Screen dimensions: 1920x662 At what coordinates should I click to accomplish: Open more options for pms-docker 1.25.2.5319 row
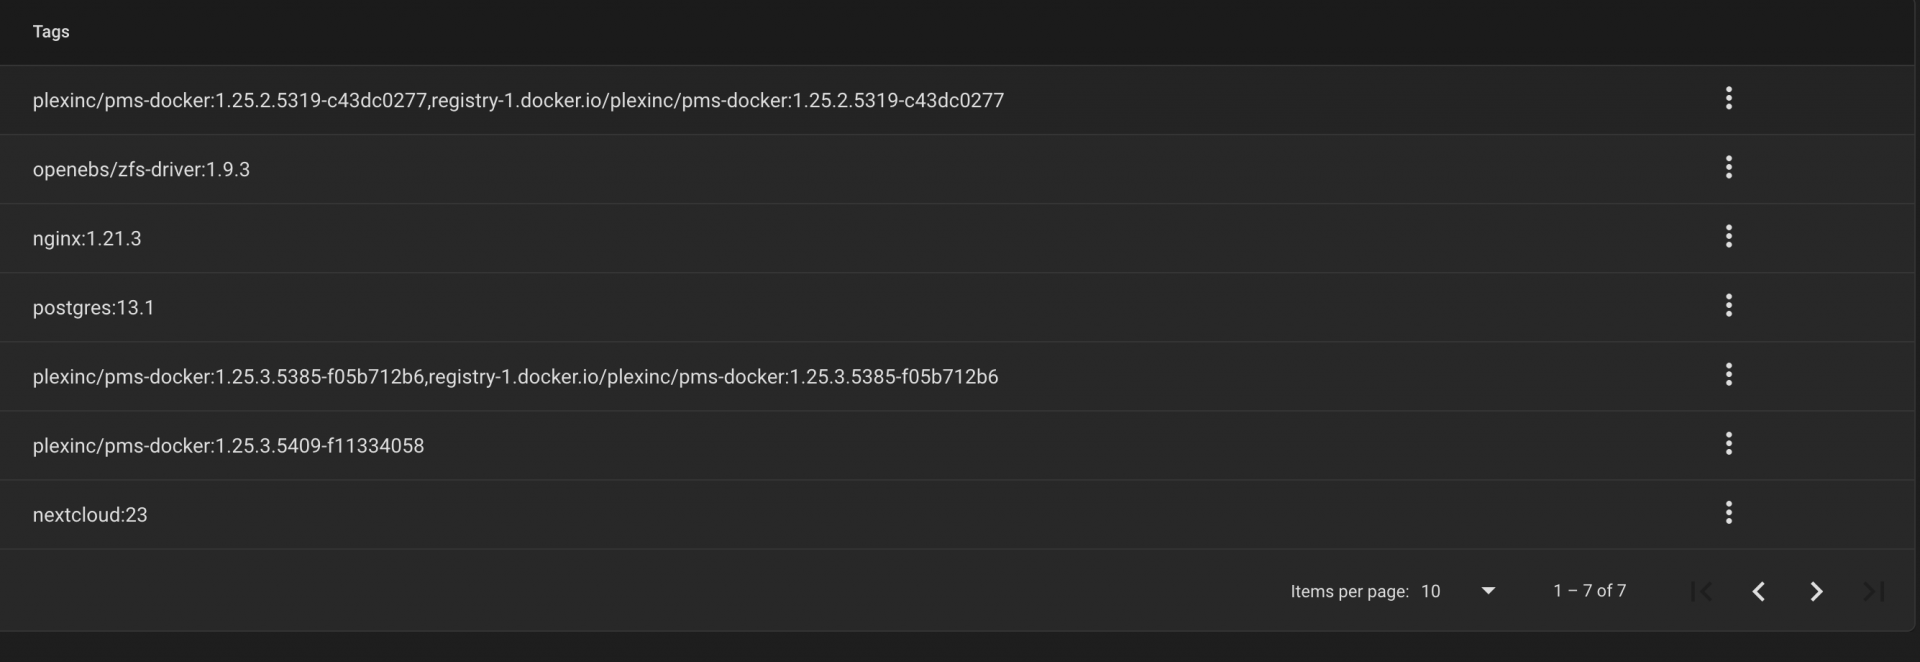(1728, 99)
